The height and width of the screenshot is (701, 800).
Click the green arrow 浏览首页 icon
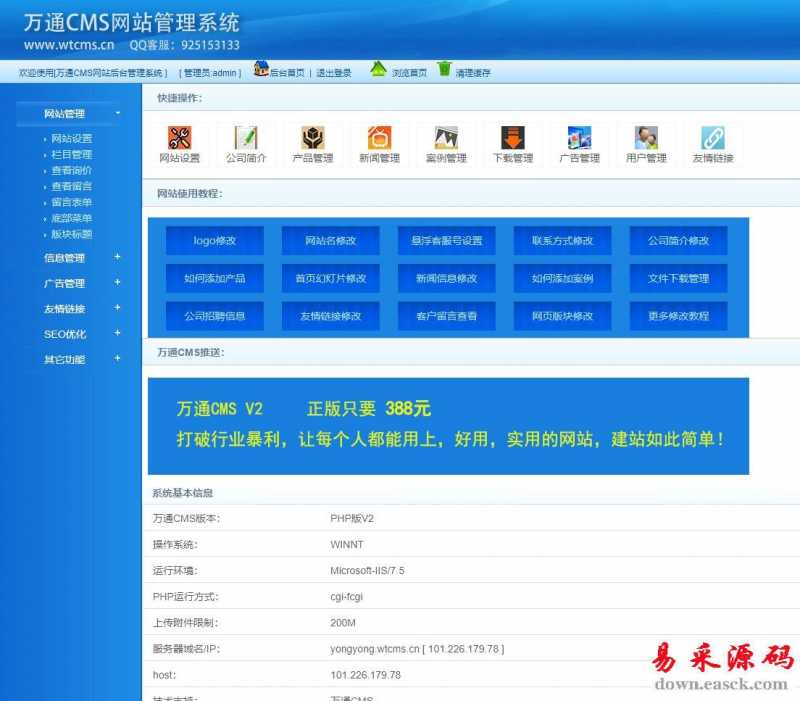378,68
